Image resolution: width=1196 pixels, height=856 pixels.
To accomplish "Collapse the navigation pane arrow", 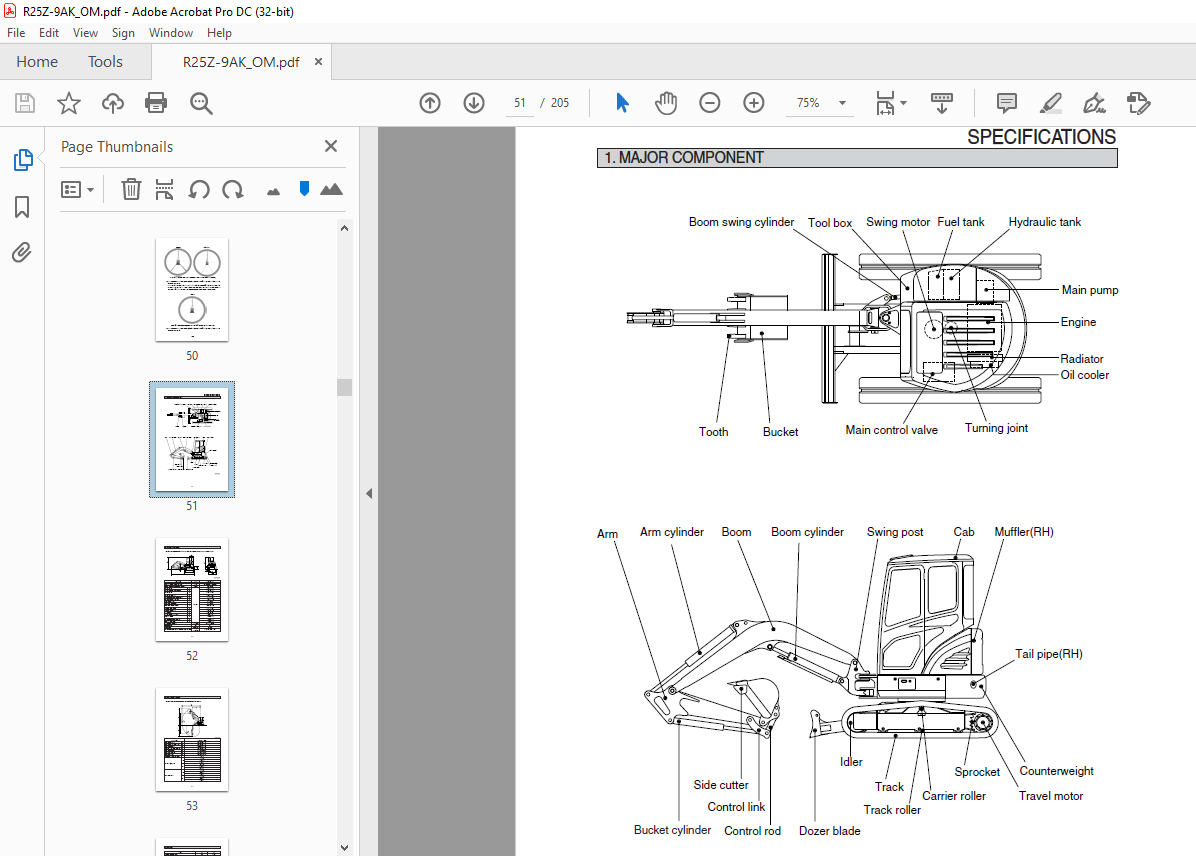I will 369,494.
